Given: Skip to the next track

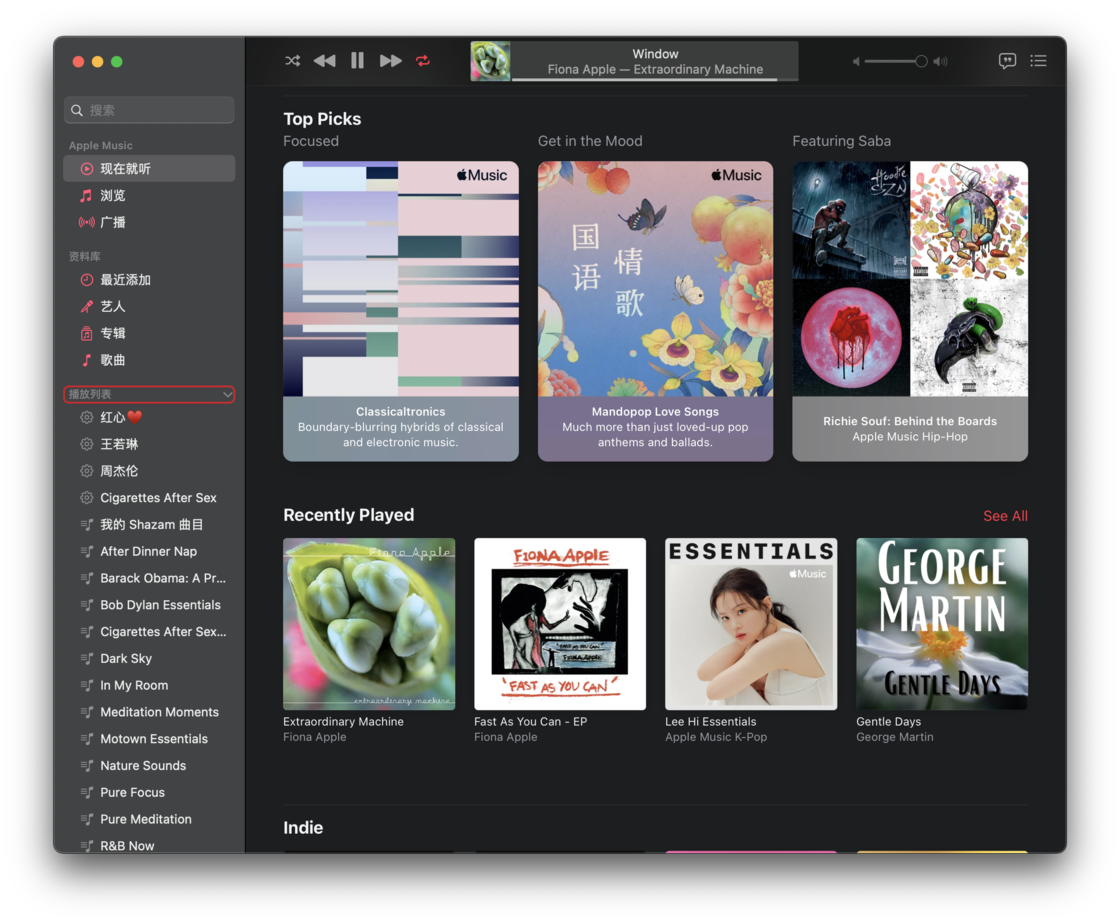Looking at the screenshot, I should [x=390, y=60].
